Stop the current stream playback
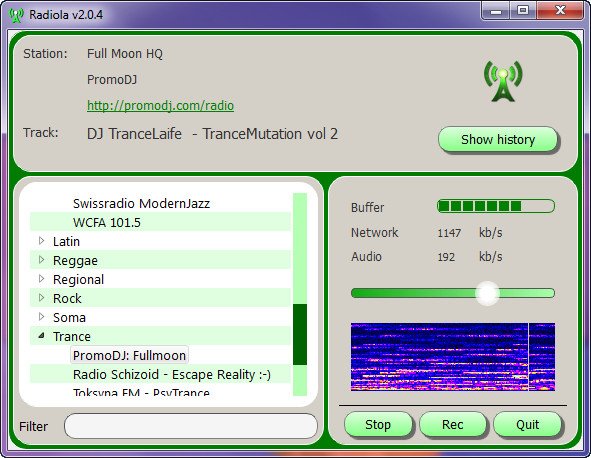 378,424
